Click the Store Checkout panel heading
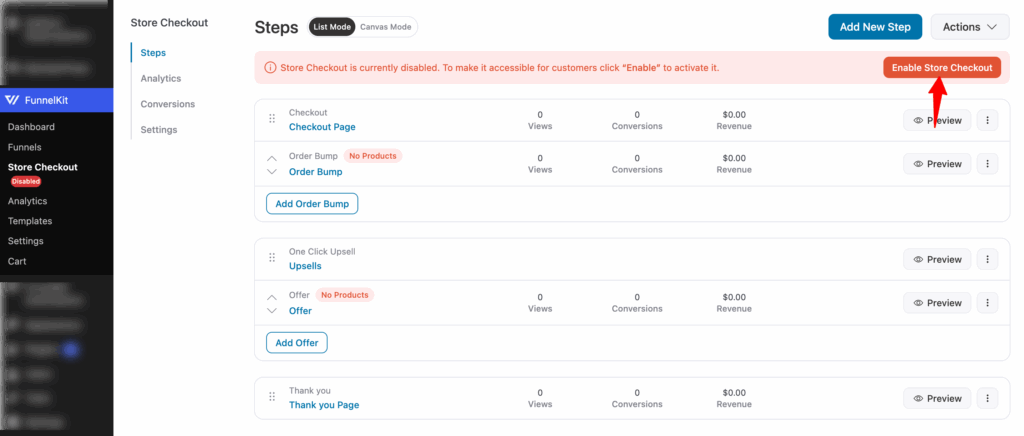1024x436 pixels. [x=169, y=22]
